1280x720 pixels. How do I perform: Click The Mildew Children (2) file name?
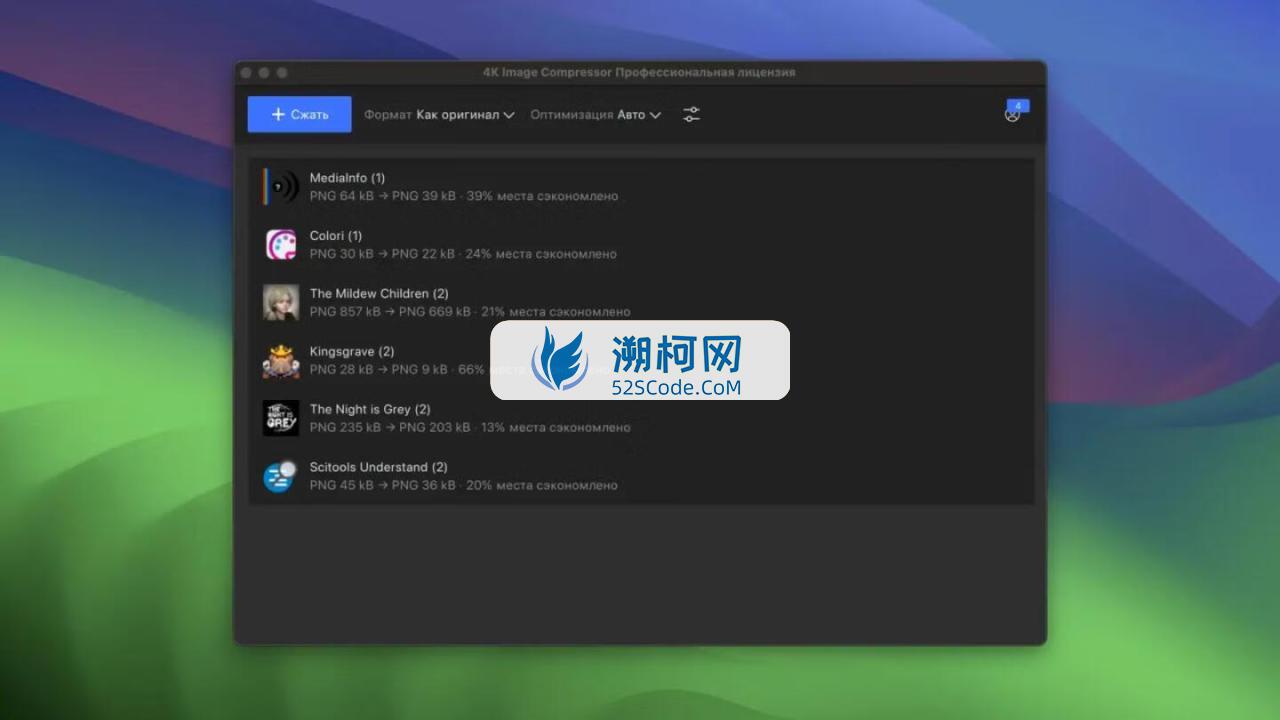[x=379, y=294]
